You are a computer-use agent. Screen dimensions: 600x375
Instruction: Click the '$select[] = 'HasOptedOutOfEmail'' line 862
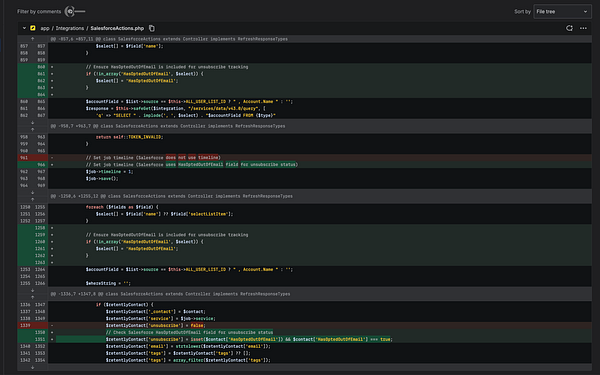point(137,81)
